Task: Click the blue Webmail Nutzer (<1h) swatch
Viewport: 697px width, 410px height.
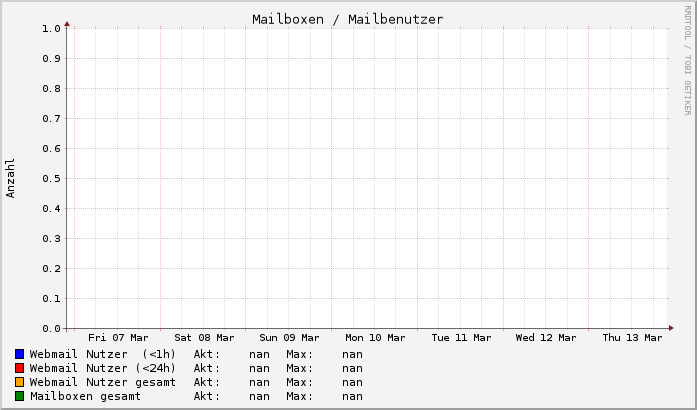Action: pyautogui.click(x=20, y=354)
